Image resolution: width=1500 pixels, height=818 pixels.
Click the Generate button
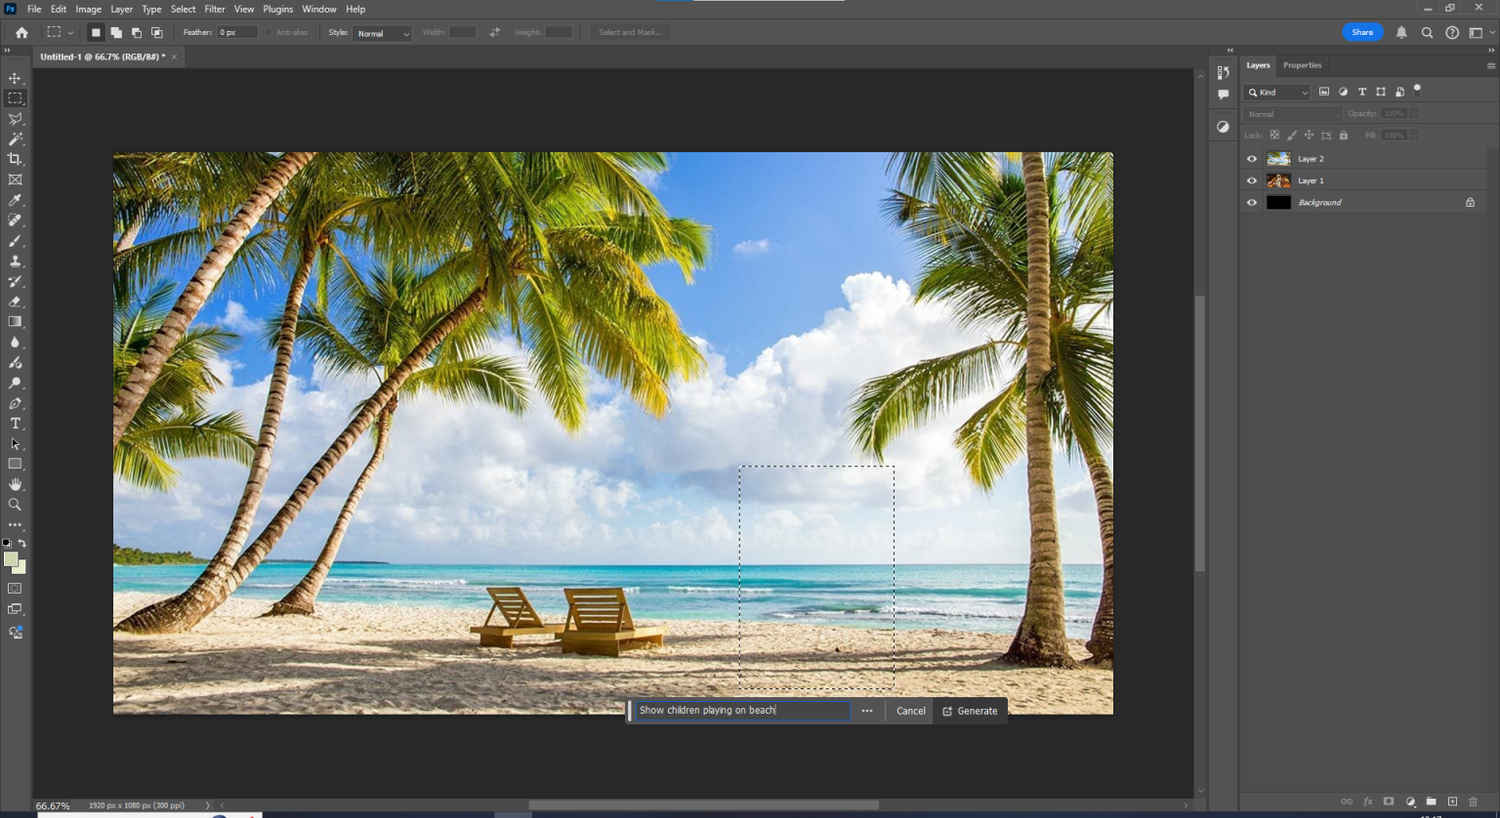tap(971, 711)
